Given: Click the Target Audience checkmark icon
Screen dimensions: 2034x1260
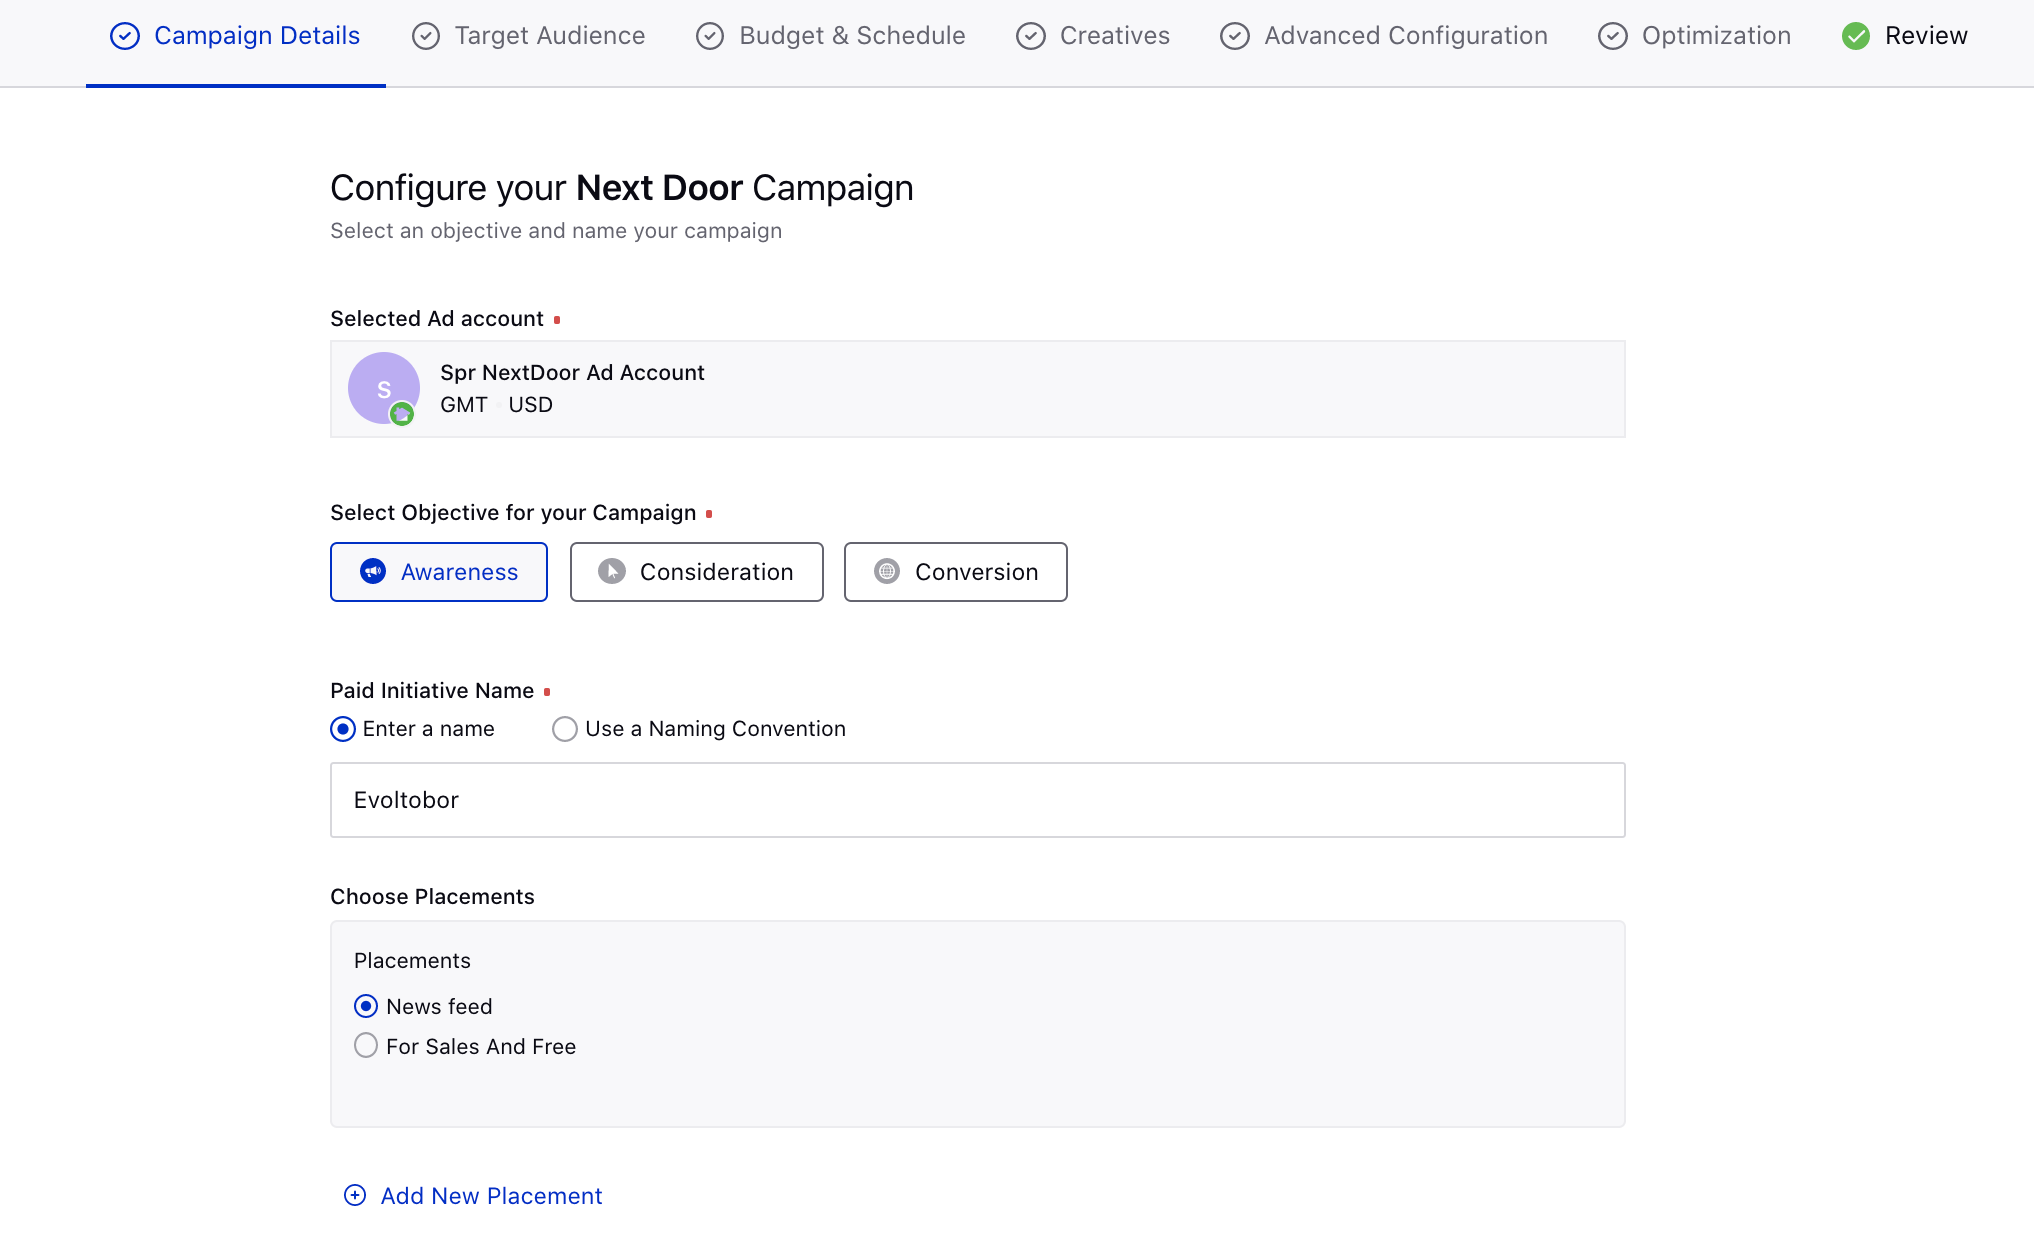Looking at the screenshot, I should pyautogui.click(x=426, y=36).
